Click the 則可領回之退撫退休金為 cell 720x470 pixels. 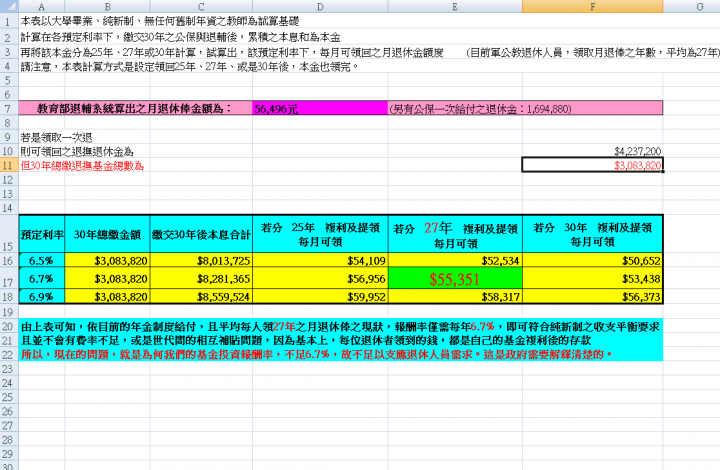pos(77,151)
